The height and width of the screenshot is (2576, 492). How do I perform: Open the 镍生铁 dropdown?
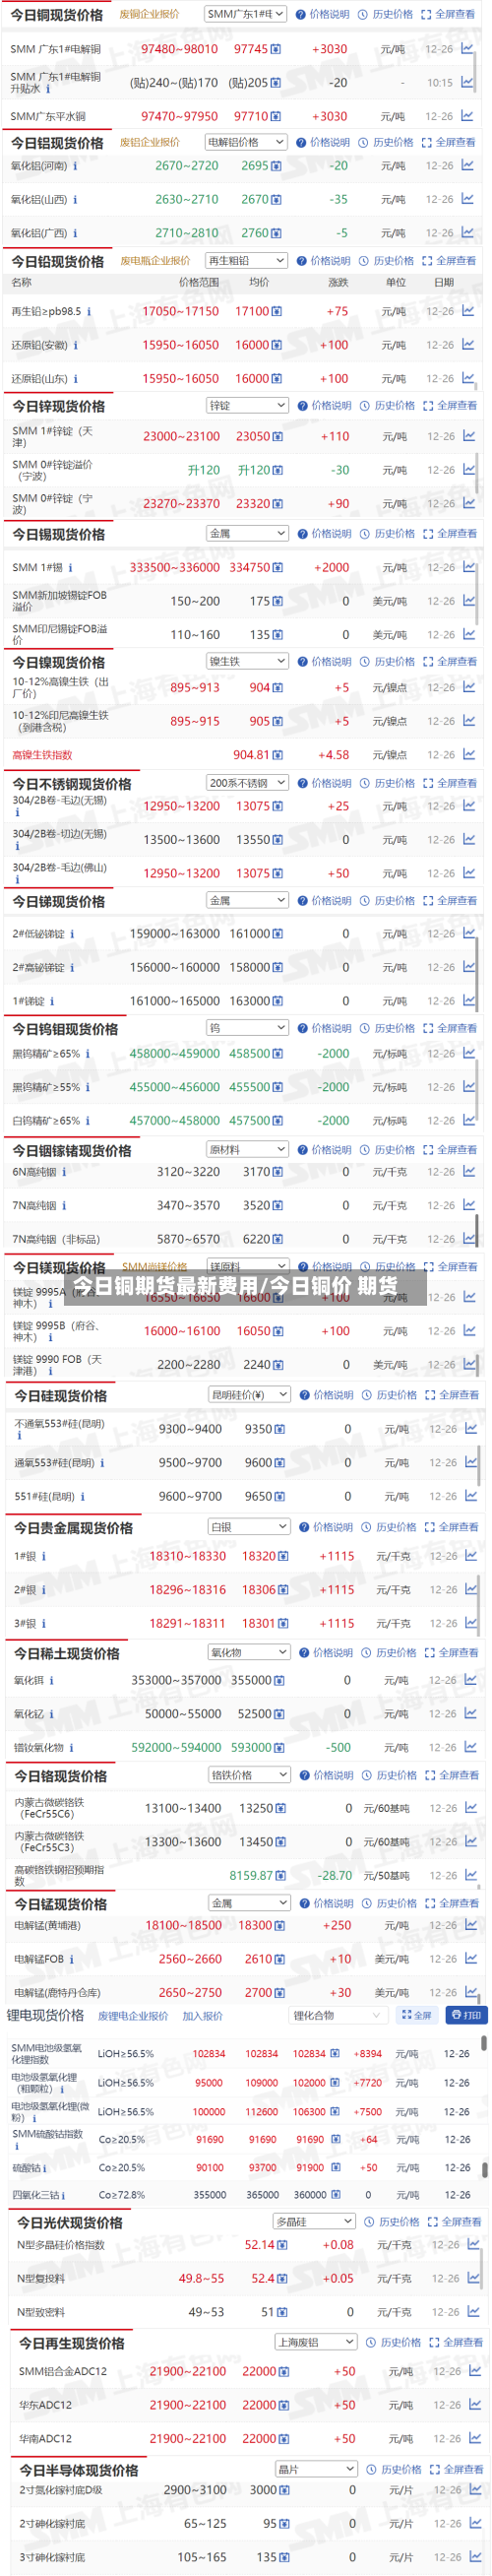[247, 661]
